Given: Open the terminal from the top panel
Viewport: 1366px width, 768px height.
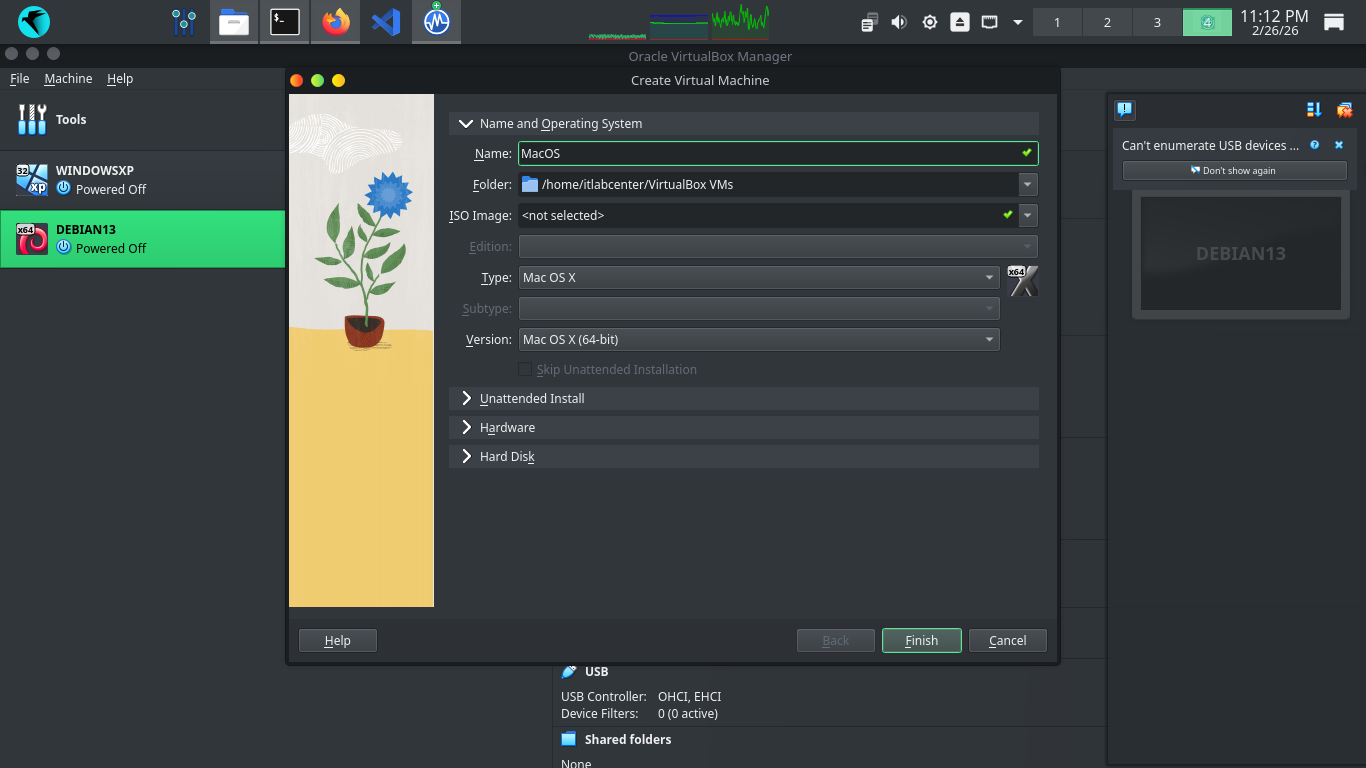Looking at the screenshot, I should (x=285, y=22).
